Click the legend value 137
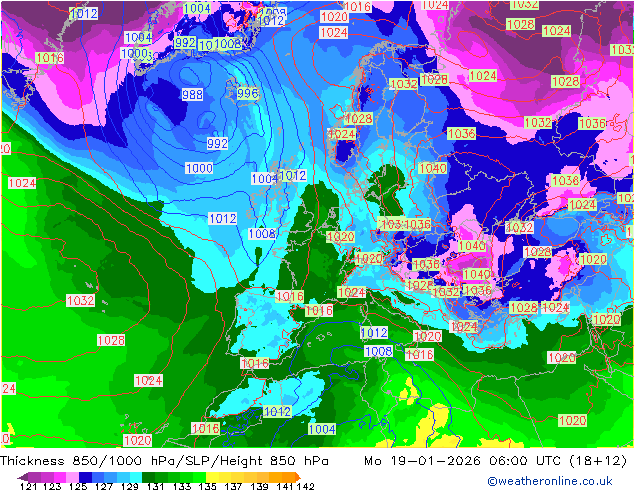 tap(233, 486)
